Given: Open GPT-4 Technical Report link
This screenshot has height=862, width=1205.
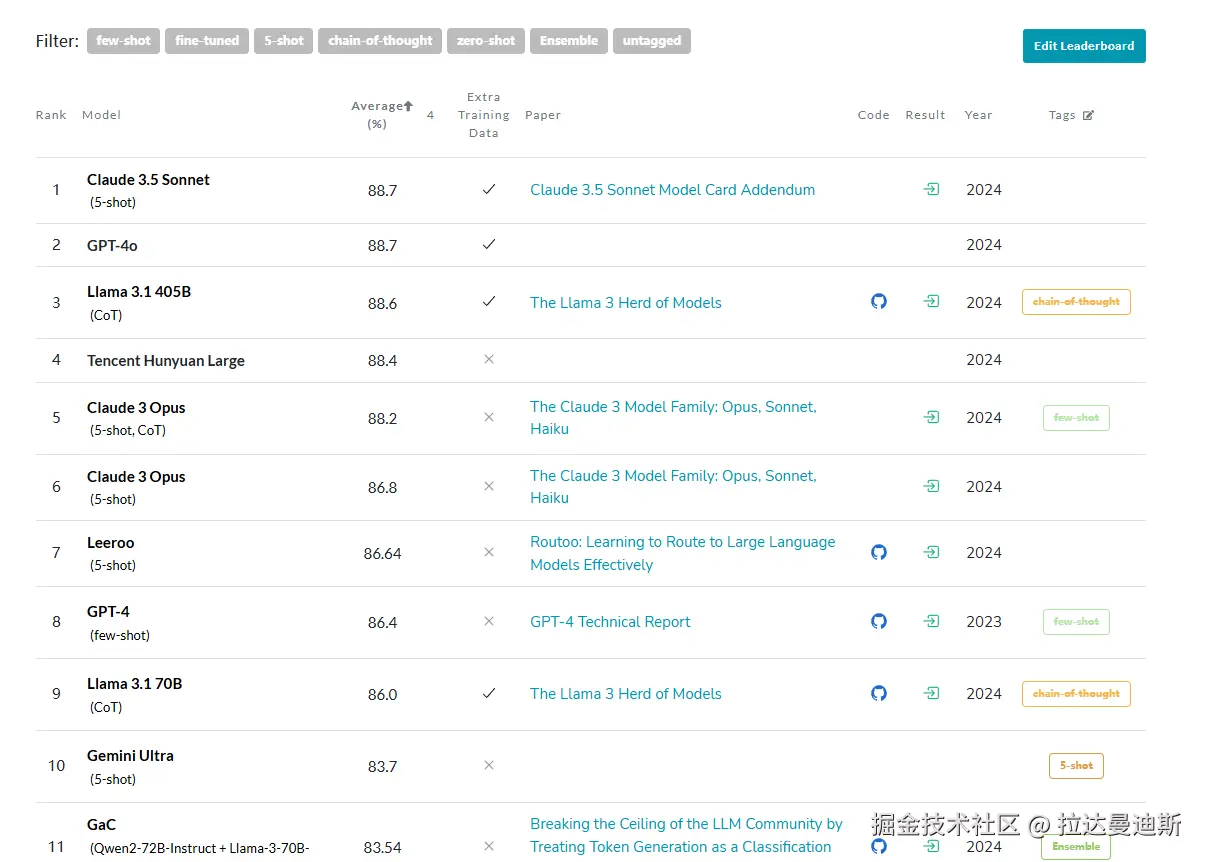Looking at the screenshot, I should 610,622.
